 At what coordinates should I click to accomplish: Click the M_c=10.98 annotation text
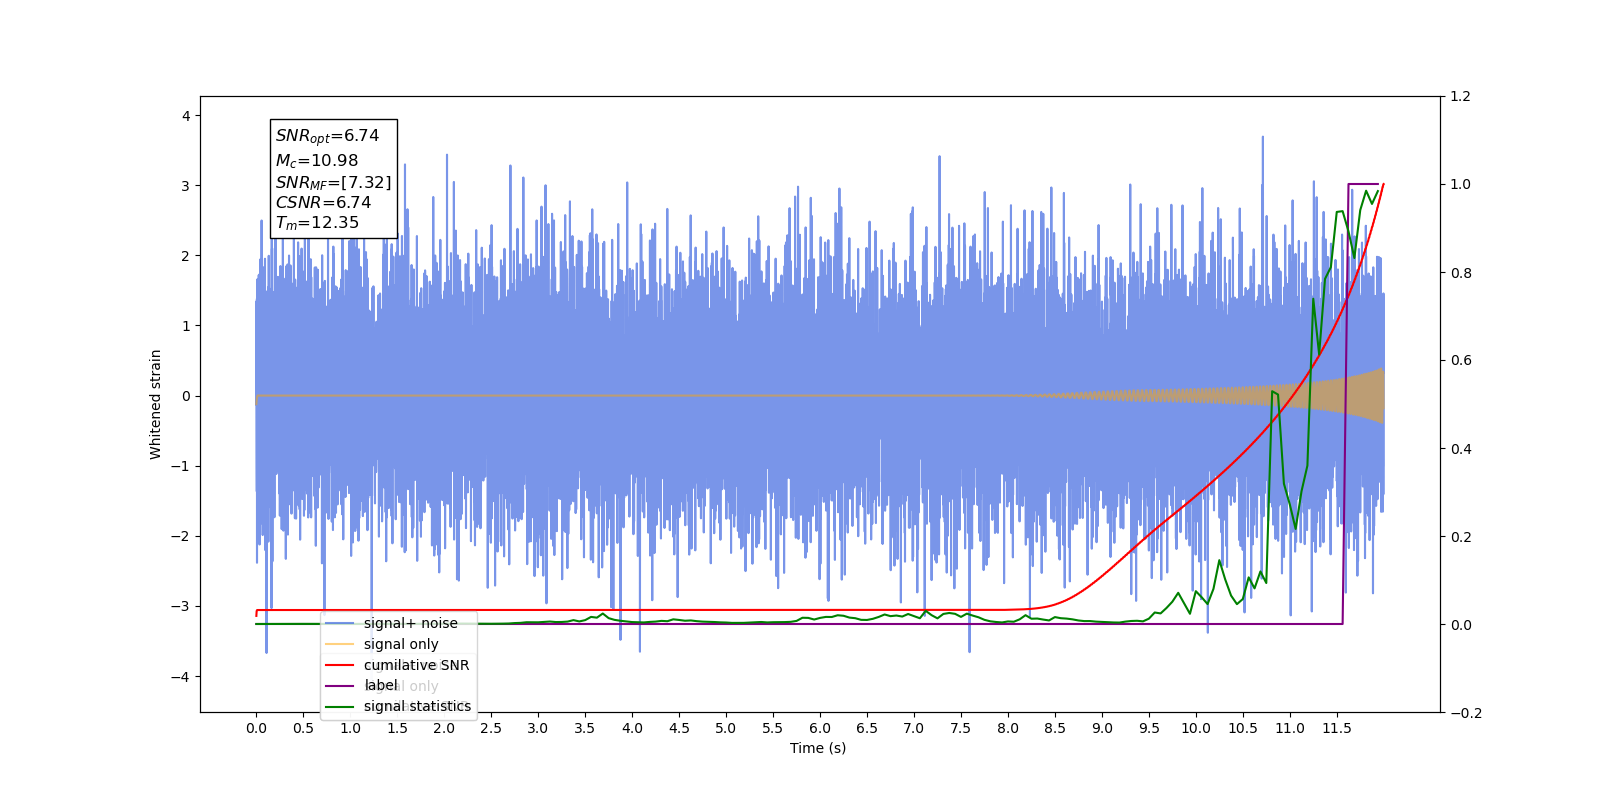(x=316, y=160)
